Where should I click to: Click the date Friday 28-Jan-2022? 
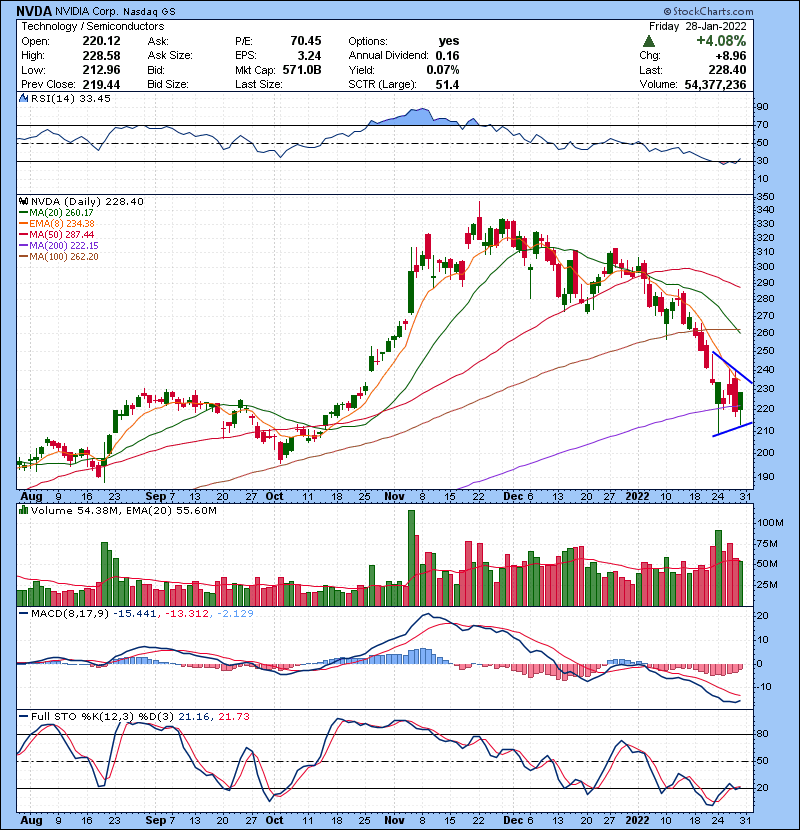click(x=698, y=26)
